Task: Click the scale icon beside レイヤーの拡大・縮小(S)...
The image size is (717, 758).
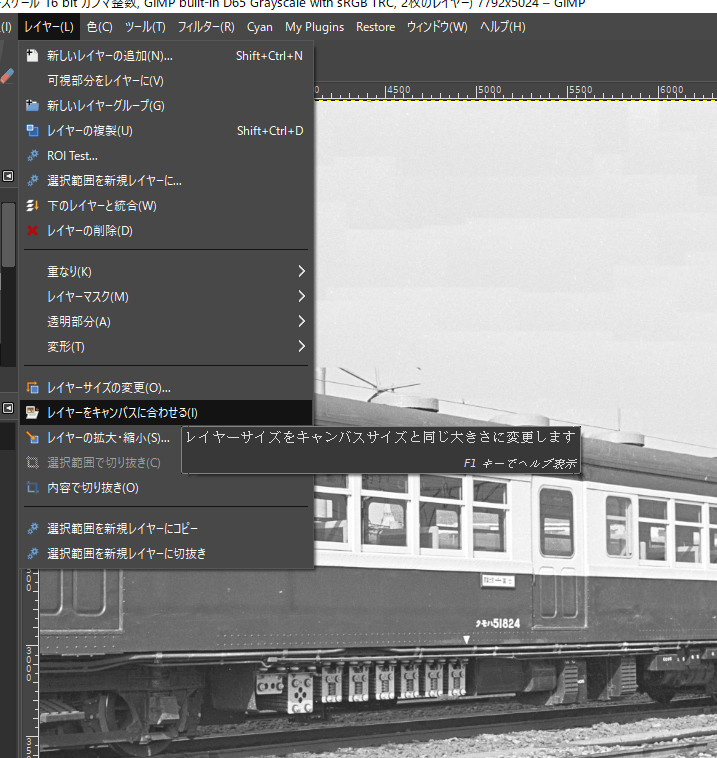Action: [x=32, y=437]
